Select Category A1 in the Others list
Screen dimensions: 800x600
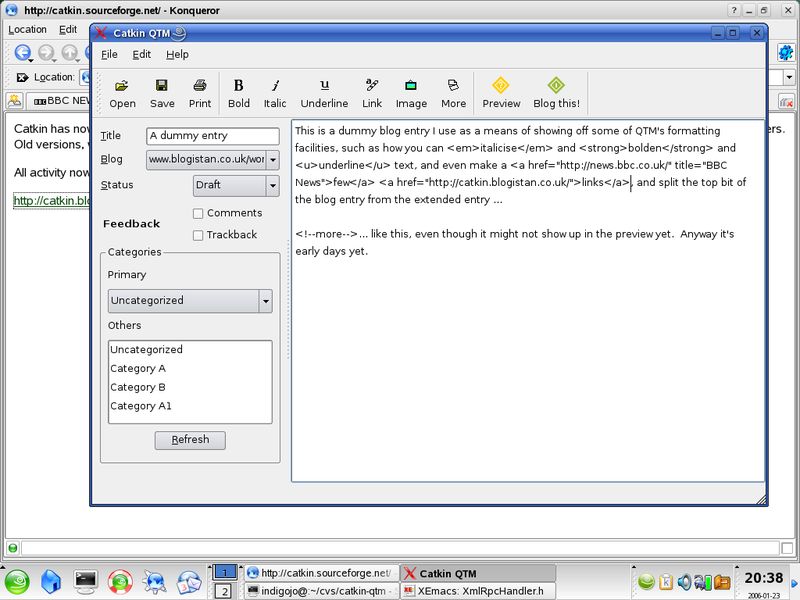point(190,407)
